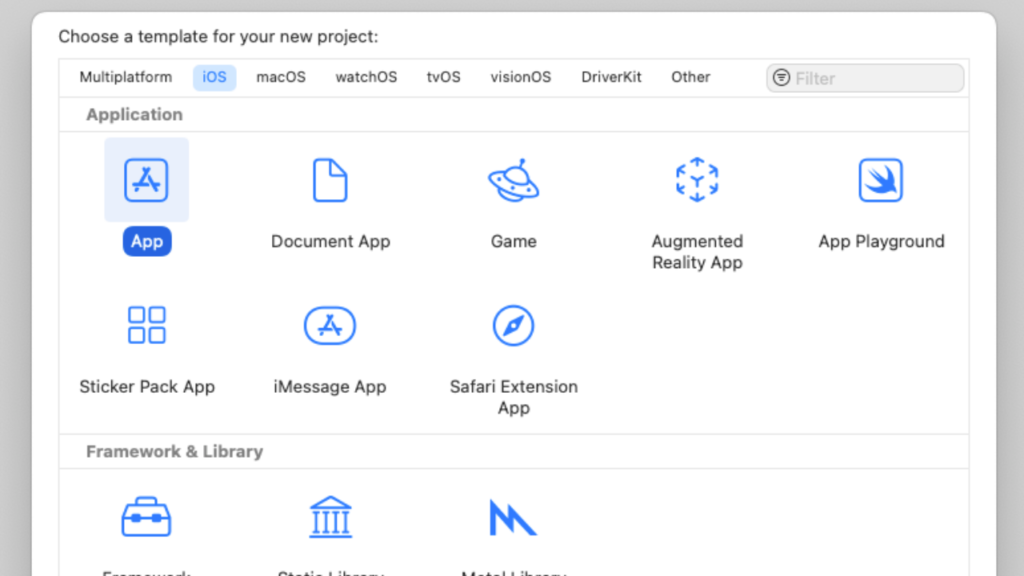This screenshot has width=1024, height=576.
Task: Switch to the macOS tab
Action: 281,77
